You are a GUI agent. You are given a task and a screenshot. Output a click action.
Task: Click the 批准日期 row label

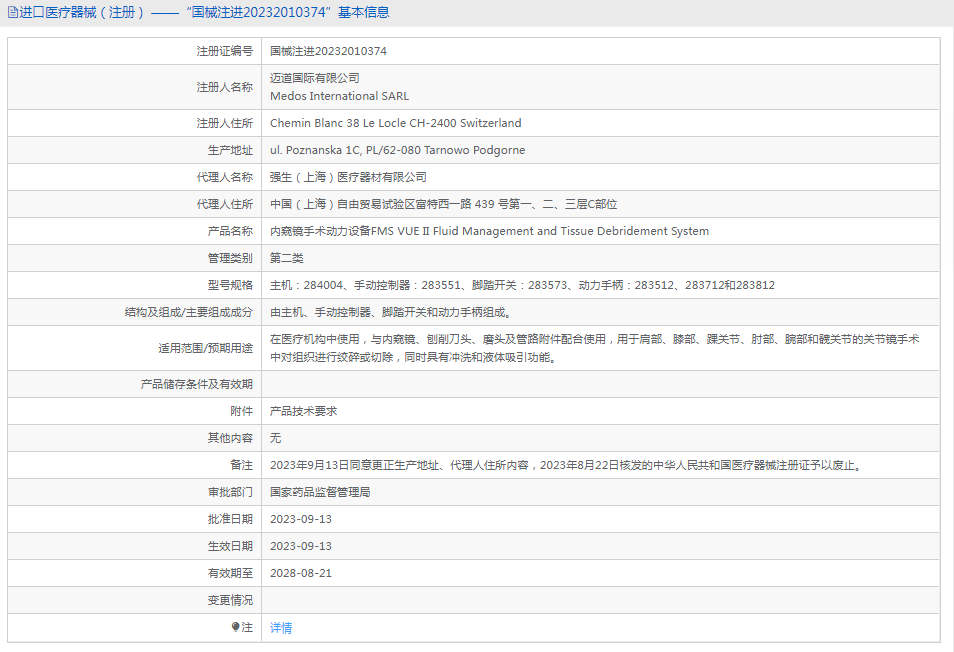(x=230, y=519)
